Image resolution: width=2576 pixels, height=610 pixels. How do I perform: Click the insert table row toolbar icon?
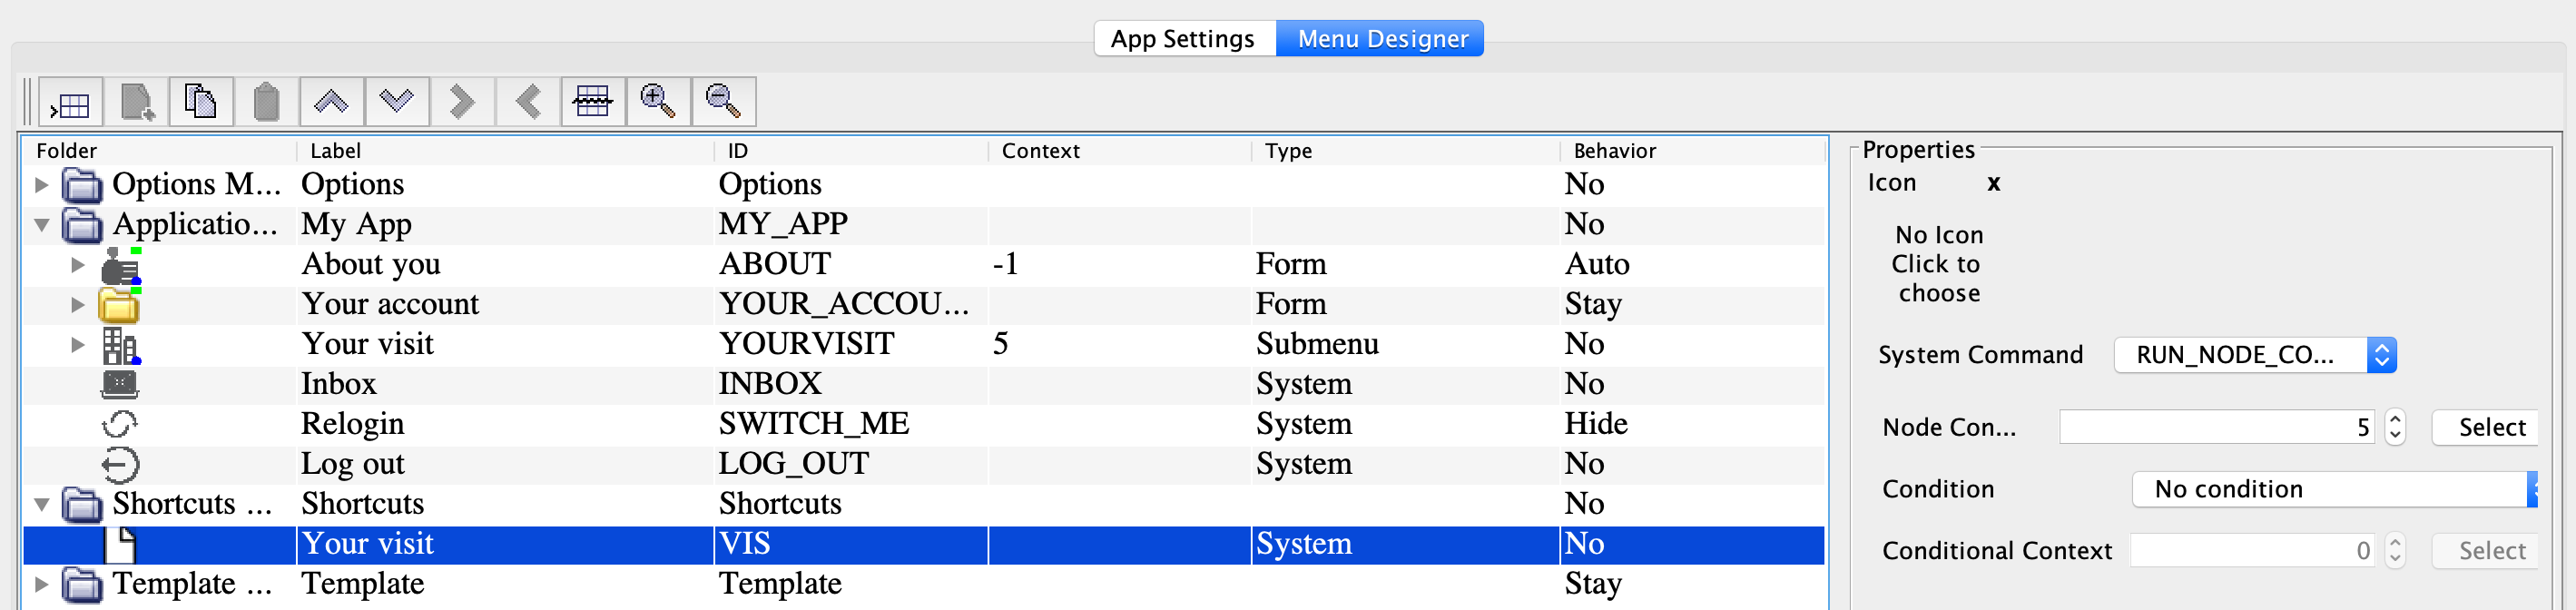[x=71, y=103]
